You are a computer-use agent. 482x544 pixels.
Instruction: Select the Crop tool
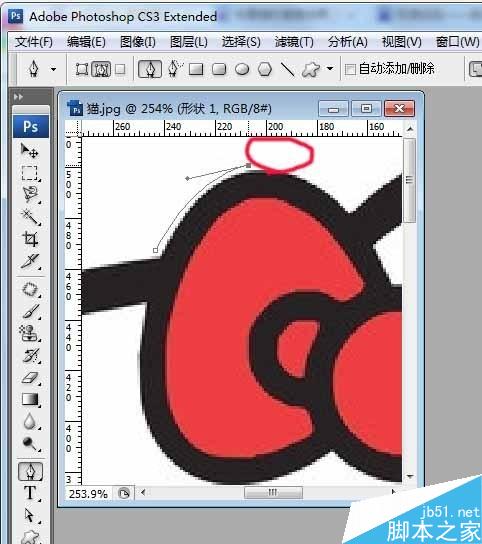(30, 239)
